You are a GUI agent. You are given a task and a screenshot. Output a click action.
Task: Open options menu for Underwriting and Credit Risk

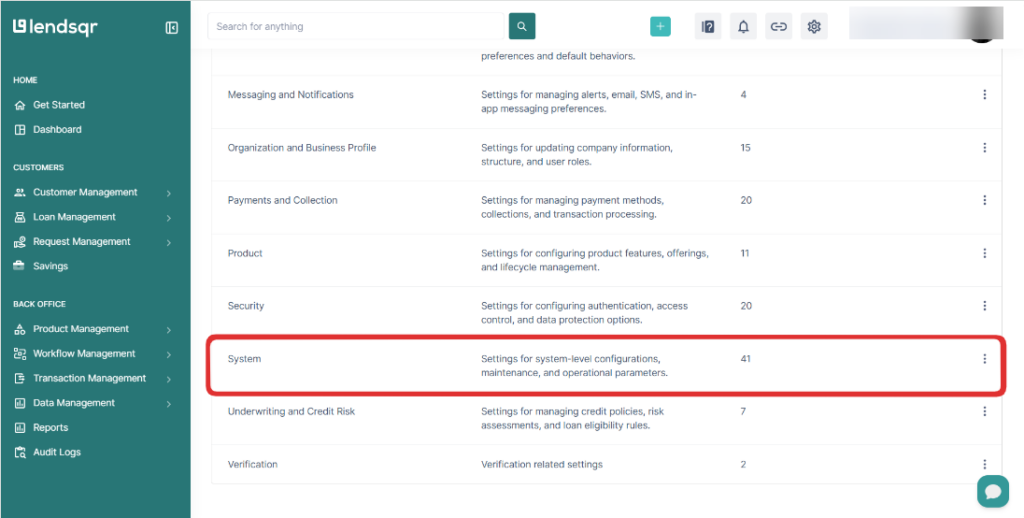[x=985, y=412]
